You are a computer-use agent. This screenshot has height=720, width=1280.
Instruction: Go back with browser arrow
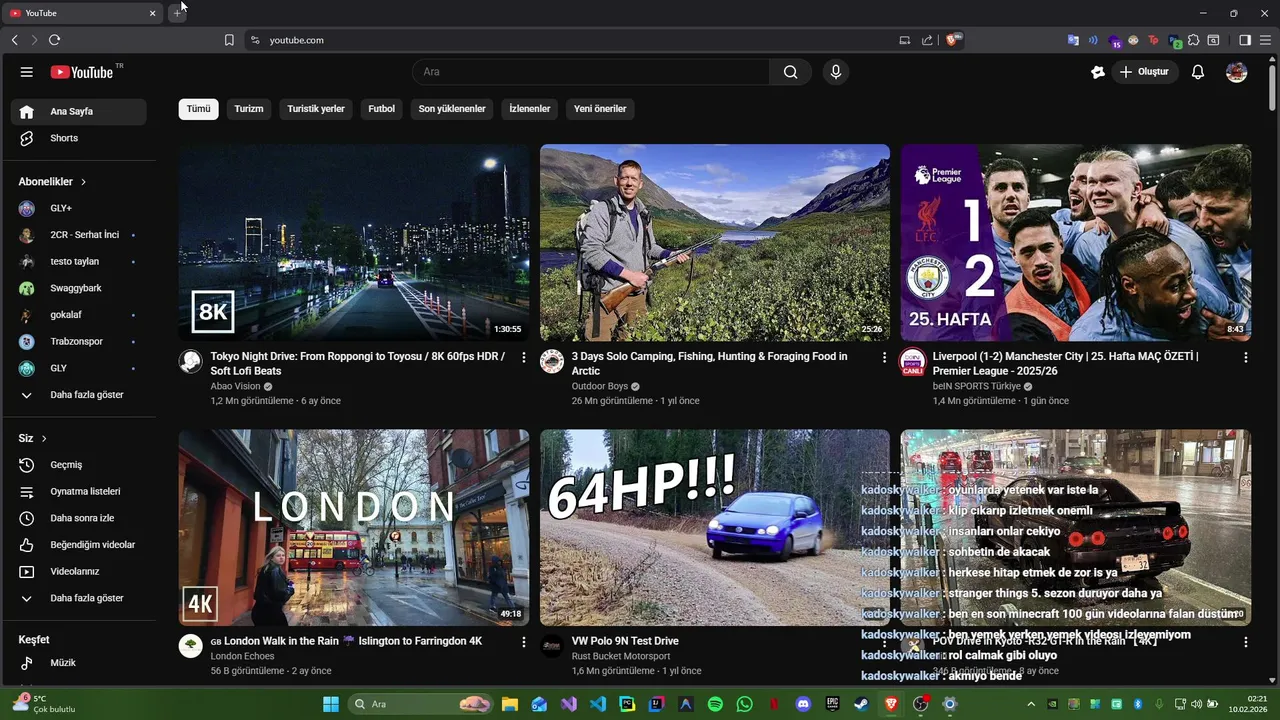click(x=14, y=40)
